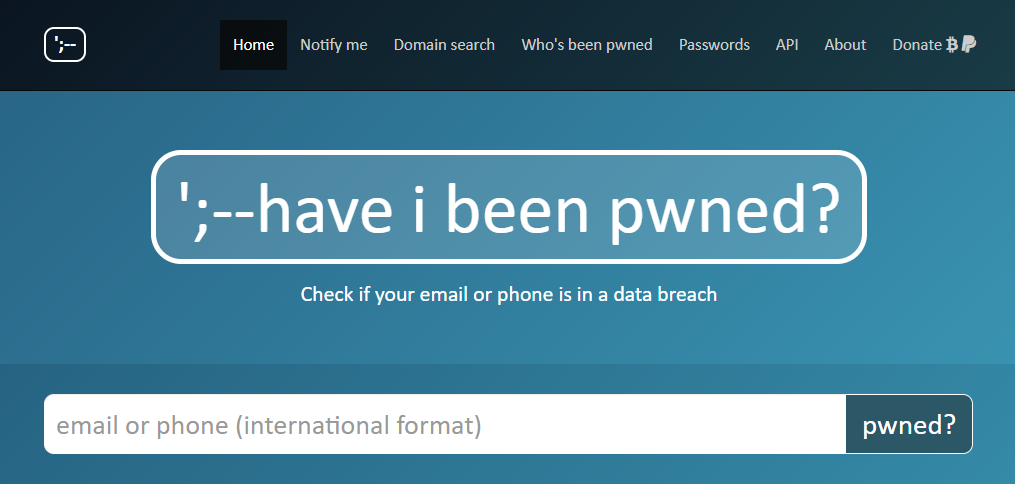Place cursor in international format search box
The width and height of the screenshot is (1015, 484).
[x=445, y=425]
